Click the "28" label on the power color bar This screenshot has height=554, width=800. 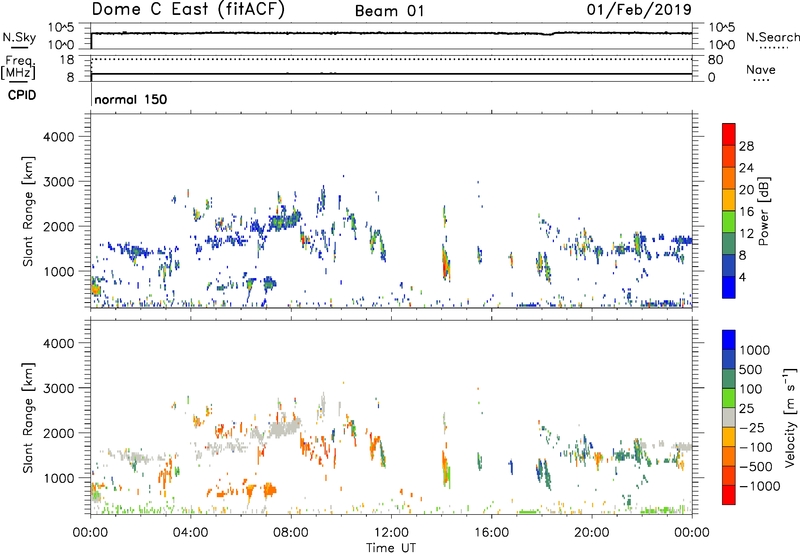[746, 146]
